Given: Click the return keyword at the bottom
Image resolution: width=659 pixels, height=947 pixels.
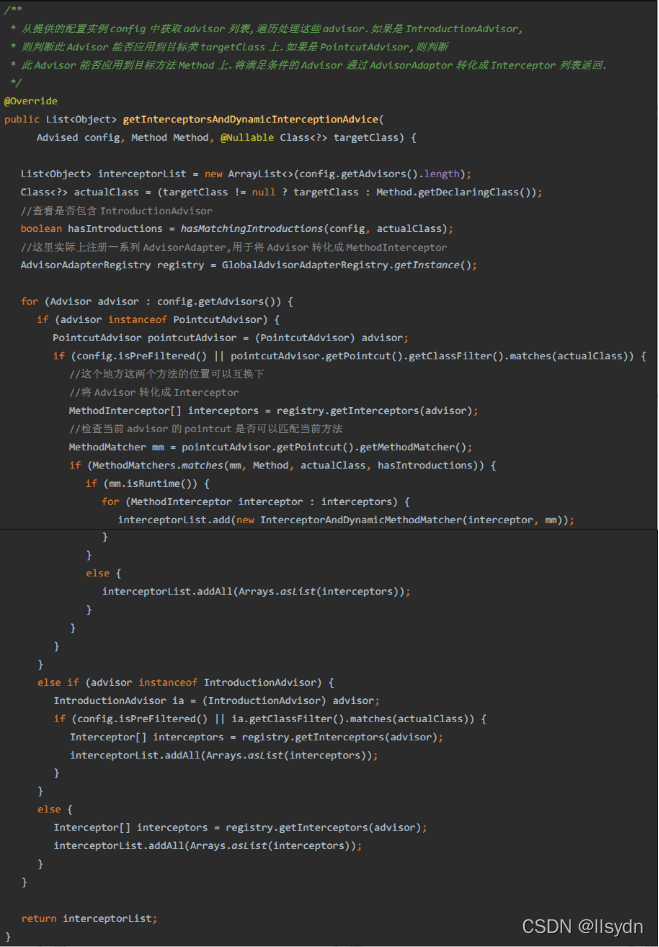Looking at the screenshot, I should click(x=39, y=919).
